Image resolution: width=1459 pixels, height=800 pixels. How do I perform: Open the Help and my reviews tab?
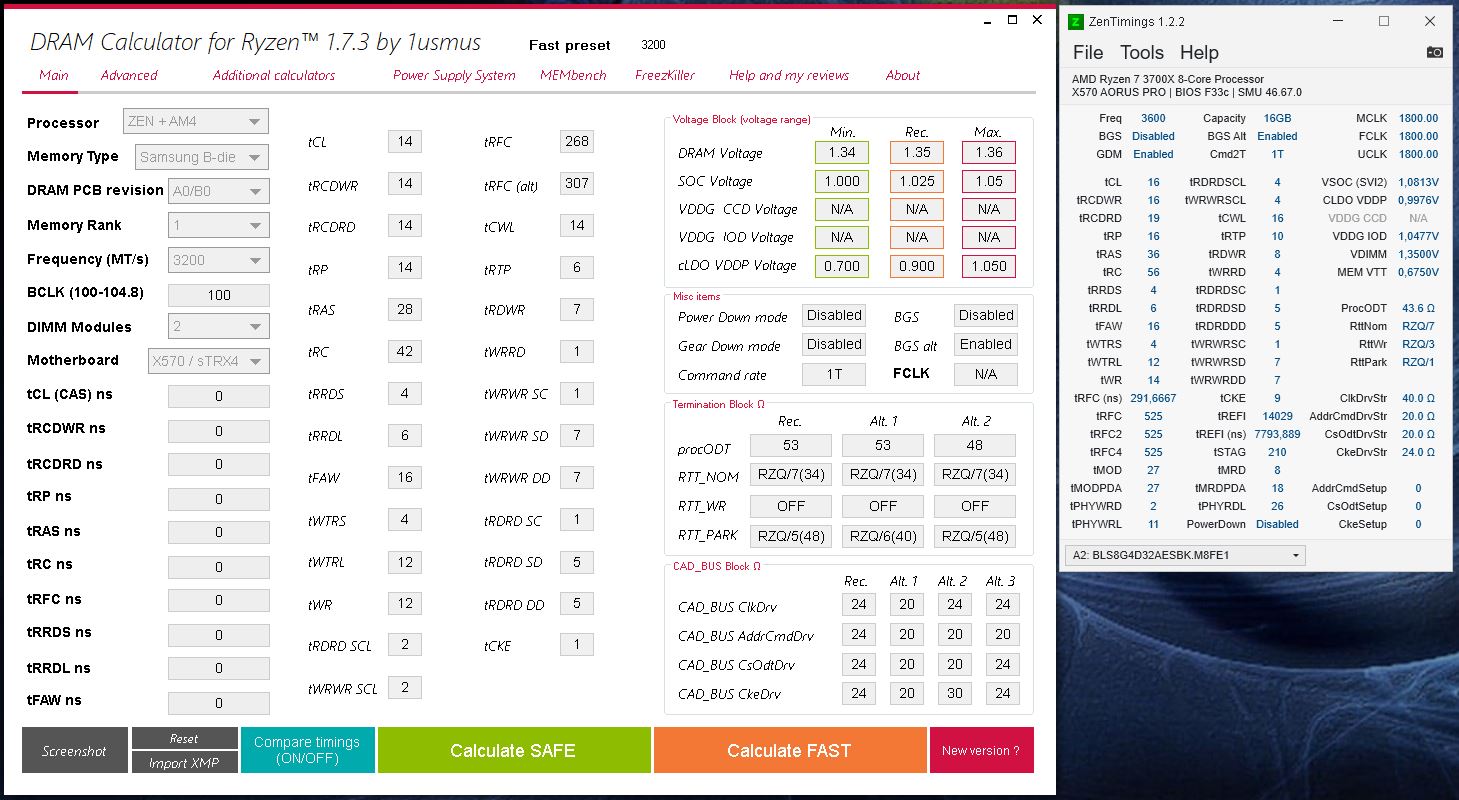(x=789, y=75)
